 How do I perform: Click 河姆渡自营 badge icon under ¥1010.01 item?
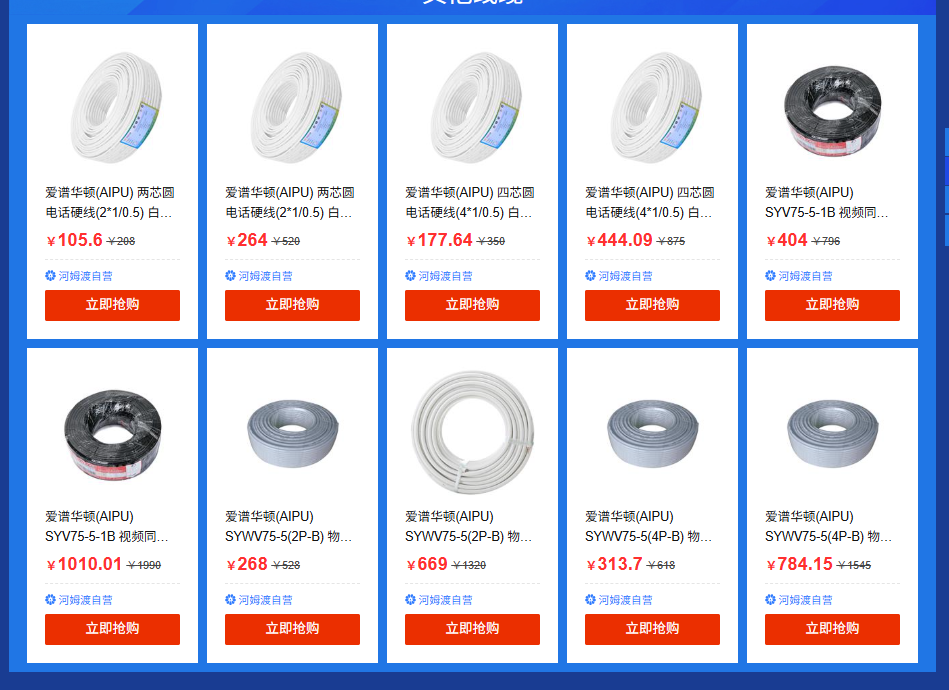pos(50,599)
